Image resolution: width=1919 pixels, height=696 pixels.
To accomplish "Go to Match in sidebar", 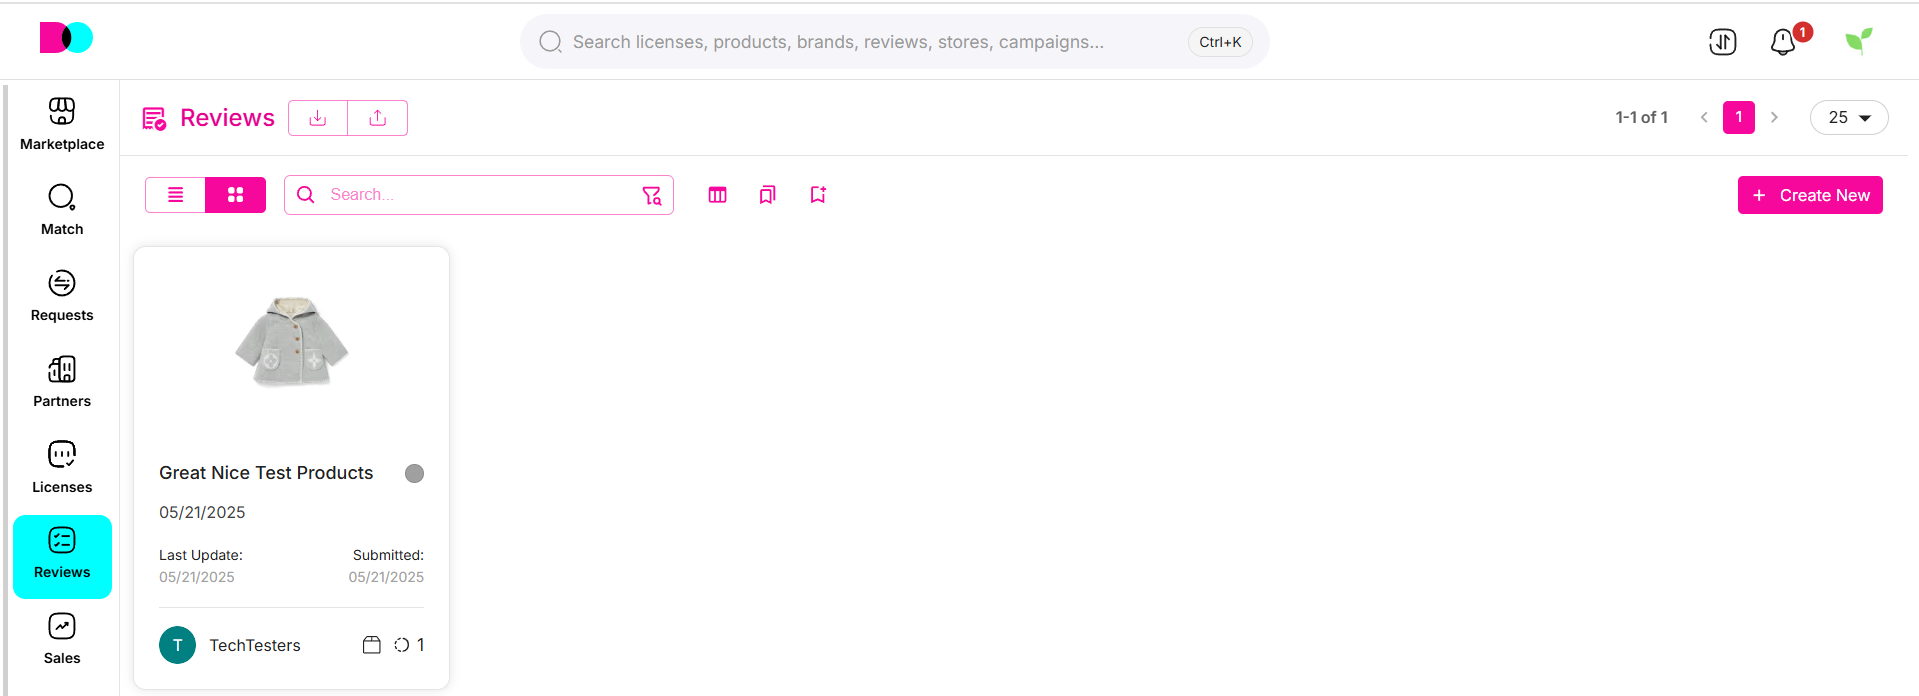I will tap(62, 210).
